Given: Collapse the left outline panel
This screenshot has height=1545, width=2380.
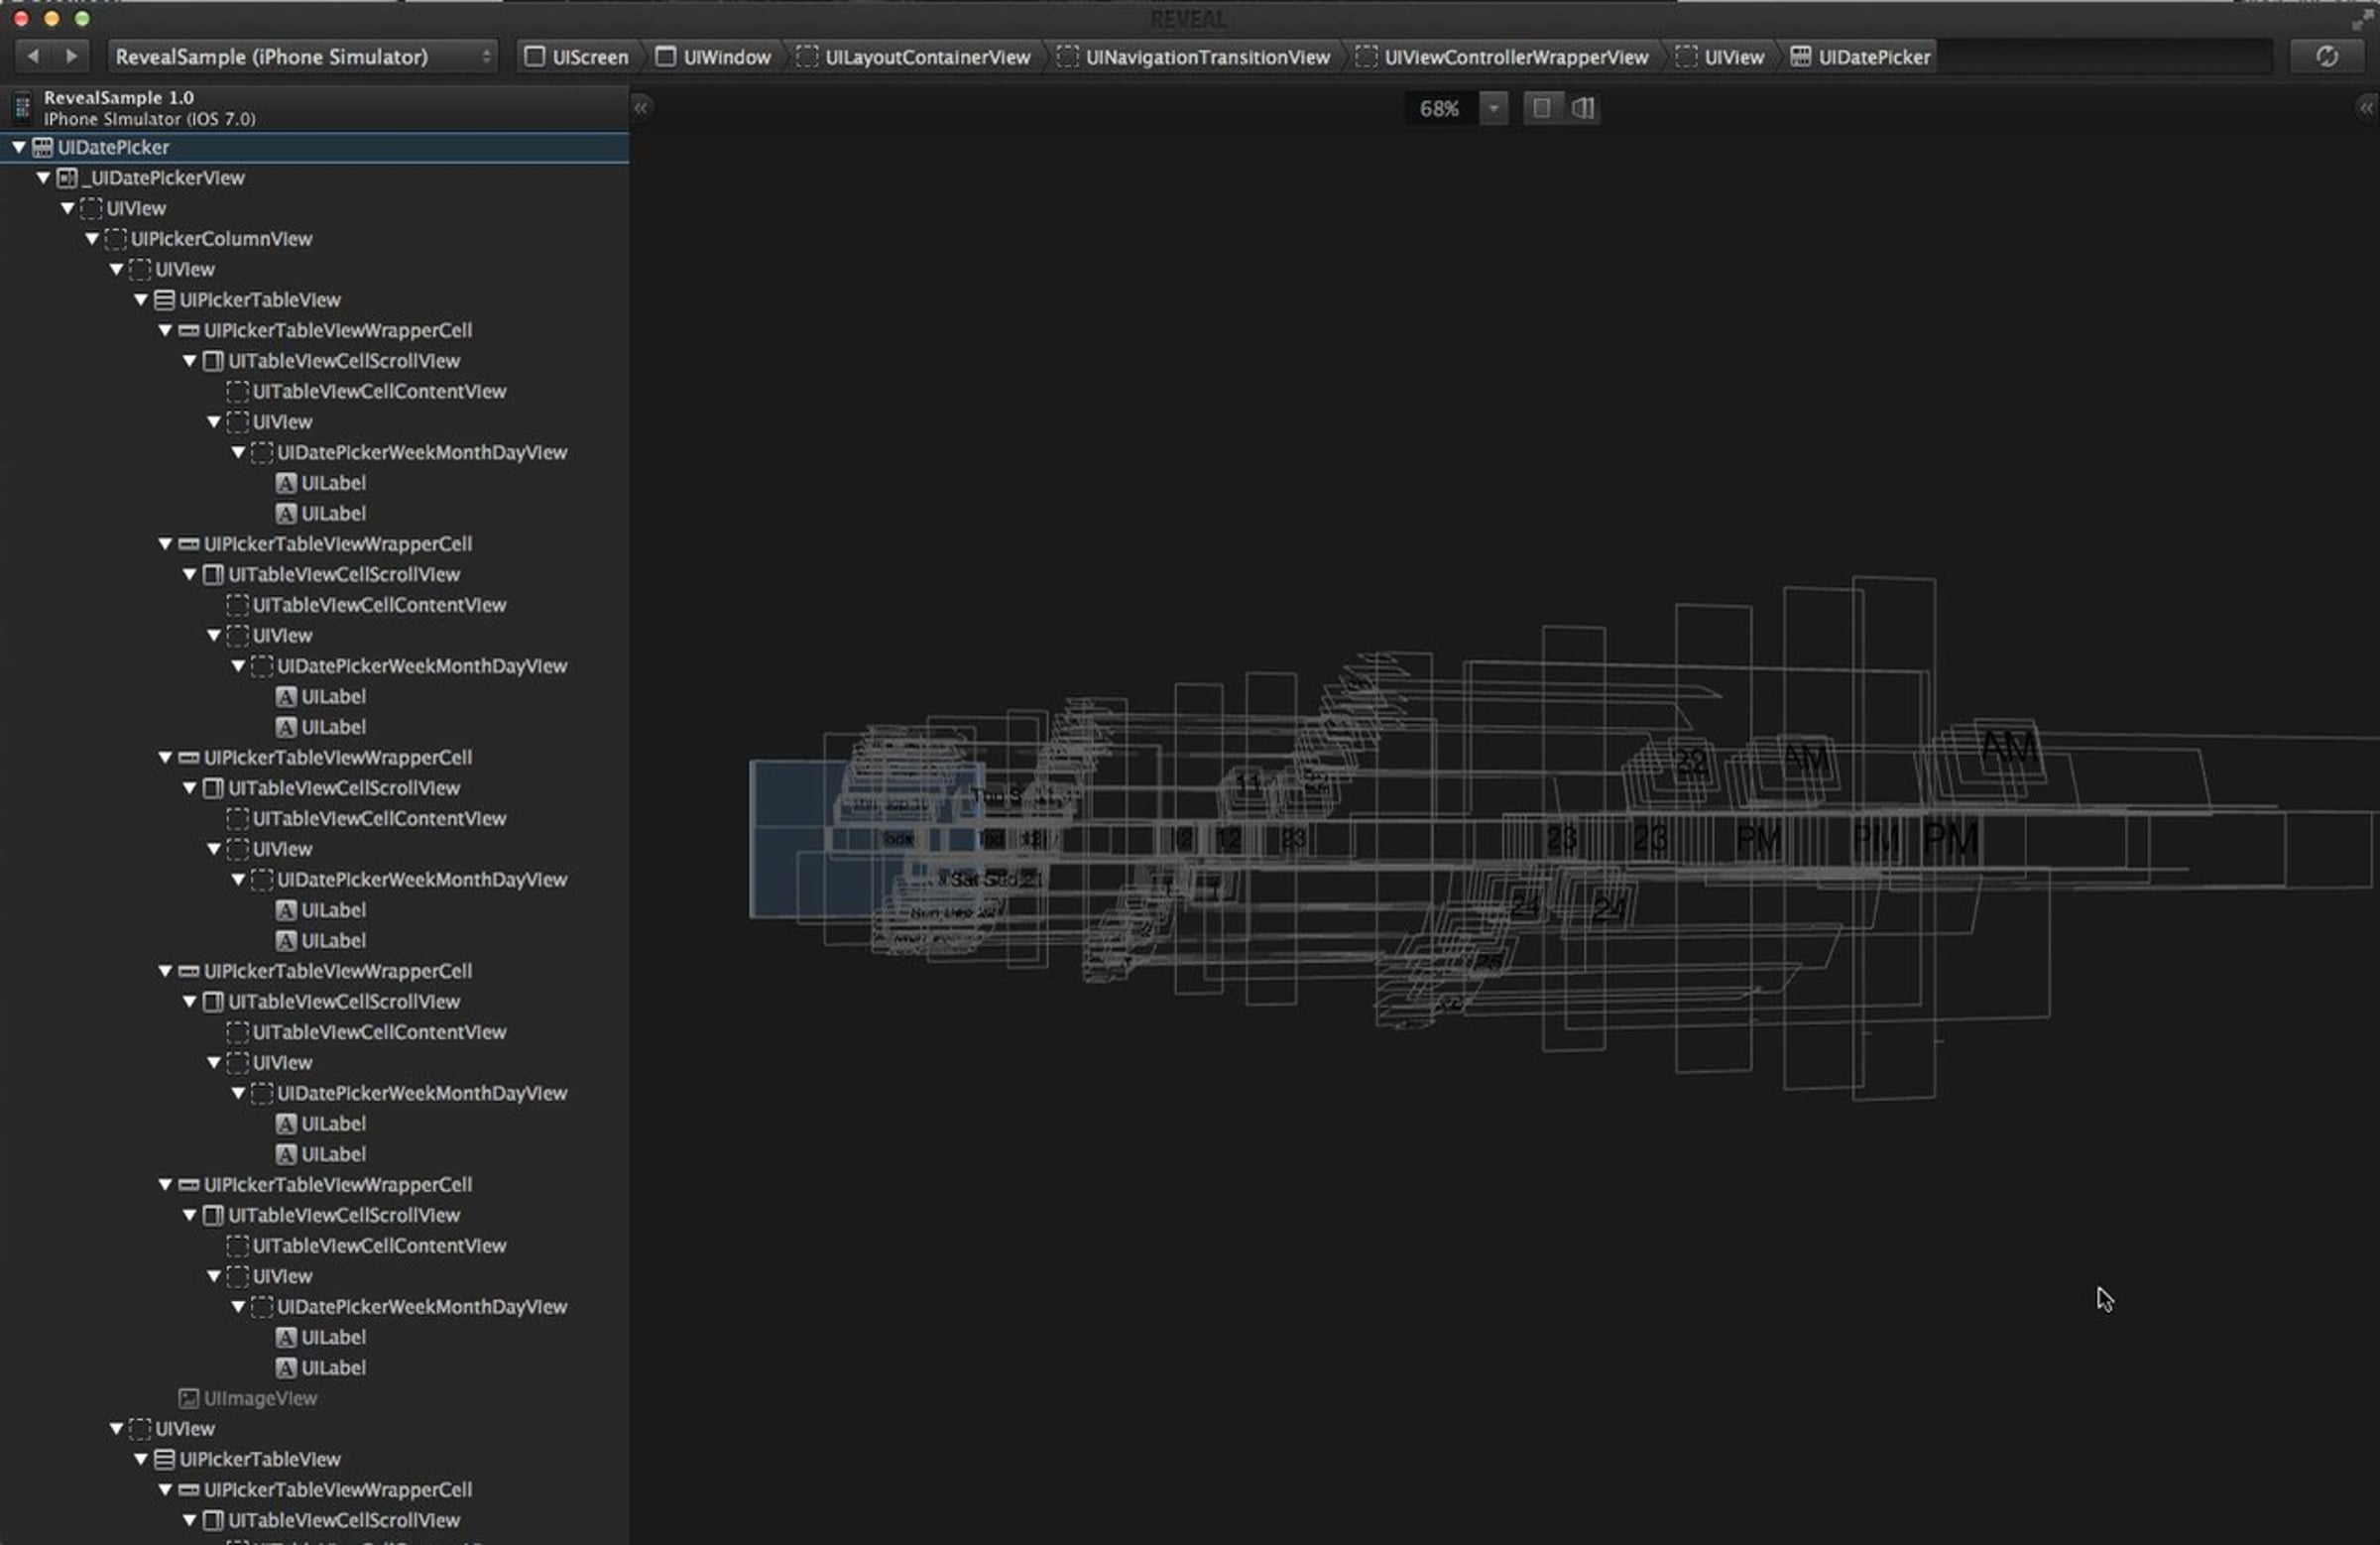Looking at the screenshot, I should (x=641, y=108).
